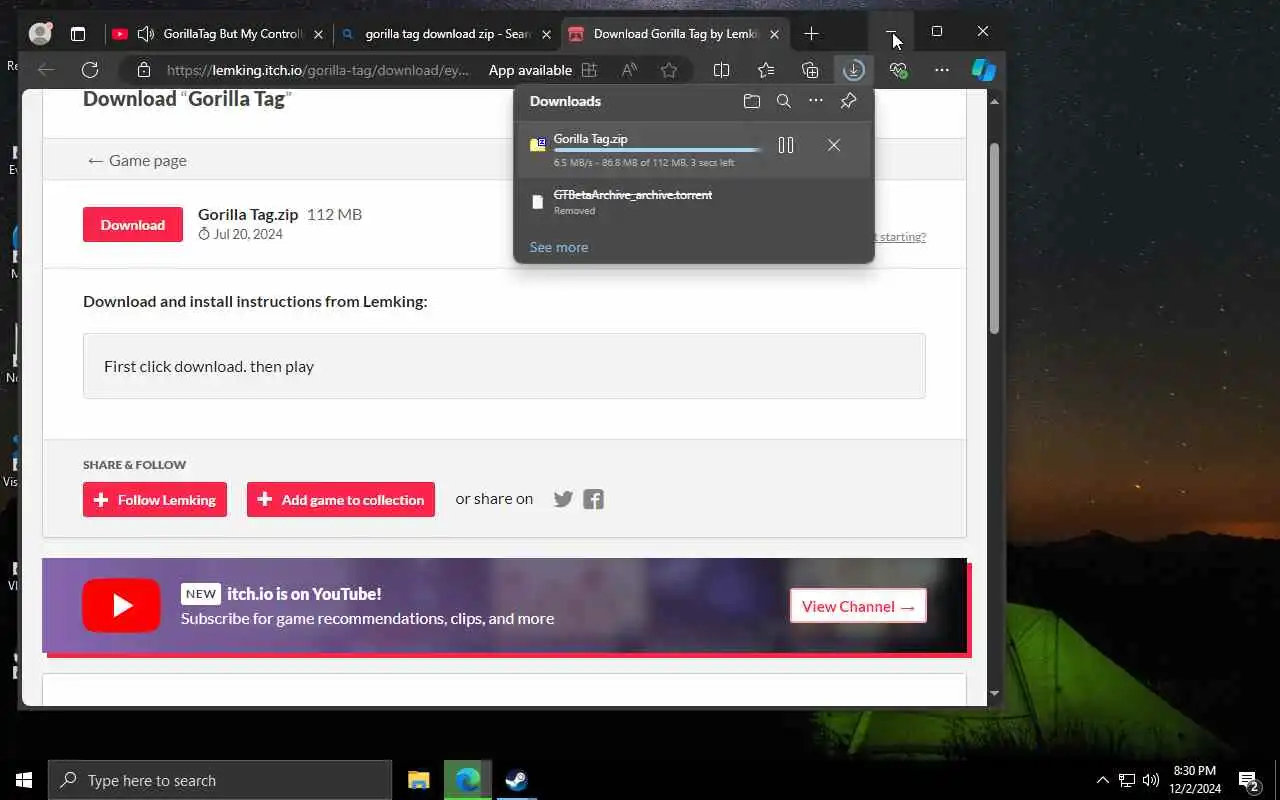Pause the Gorilla Tag.zip download
1280x800 pixels.
coord(786,145)
